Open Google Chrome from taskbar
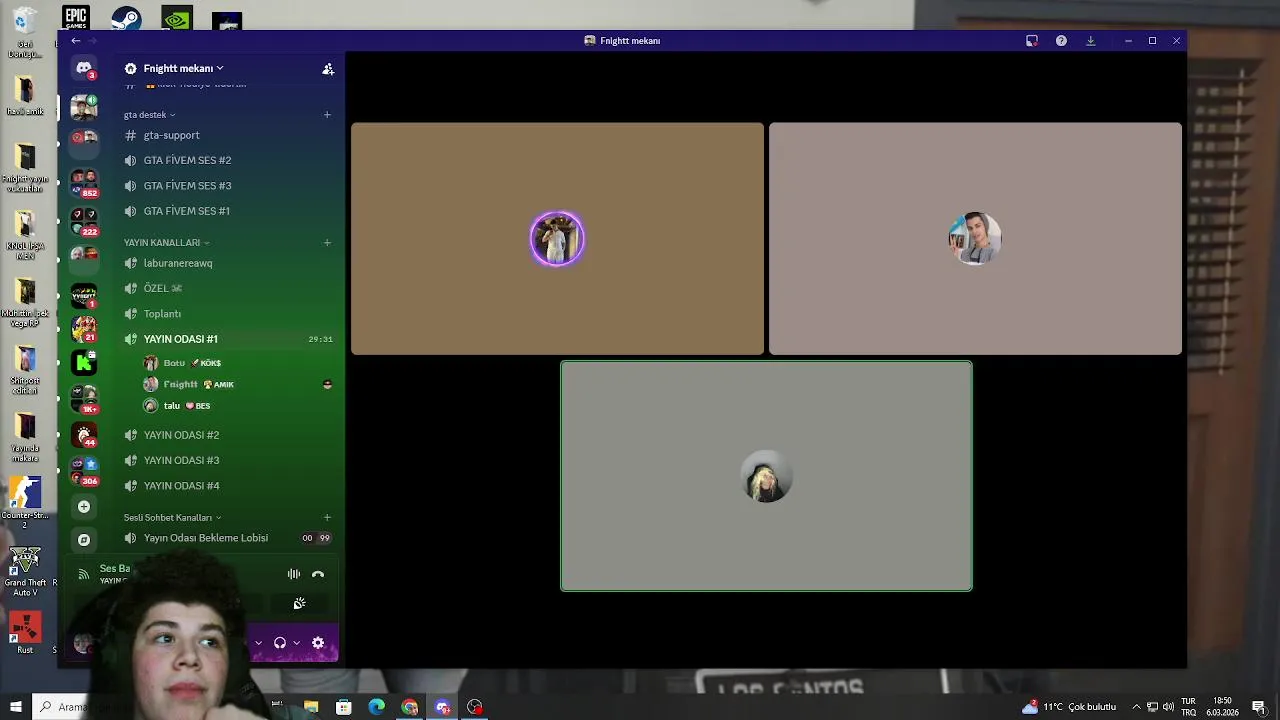 click(x=410, y=707)
